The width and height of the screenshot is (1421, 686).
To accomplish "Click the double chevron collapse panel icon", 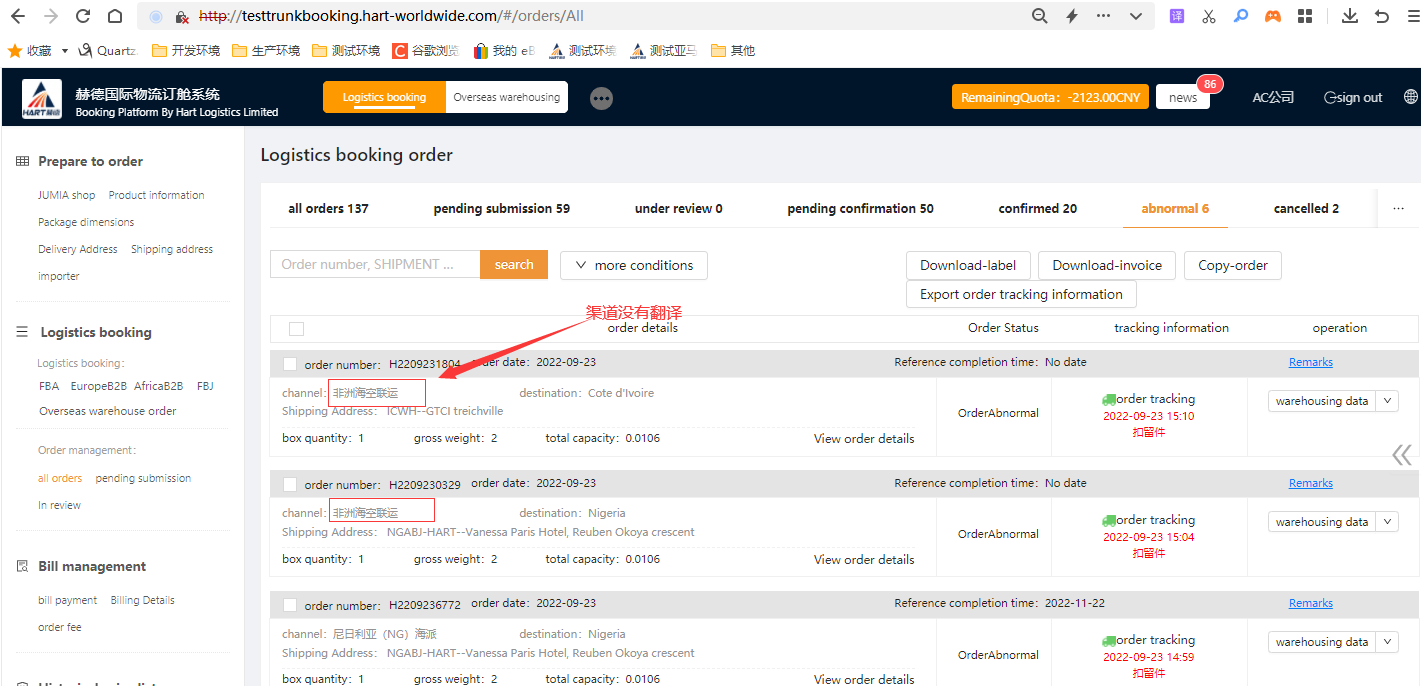I will (1402, 456).
